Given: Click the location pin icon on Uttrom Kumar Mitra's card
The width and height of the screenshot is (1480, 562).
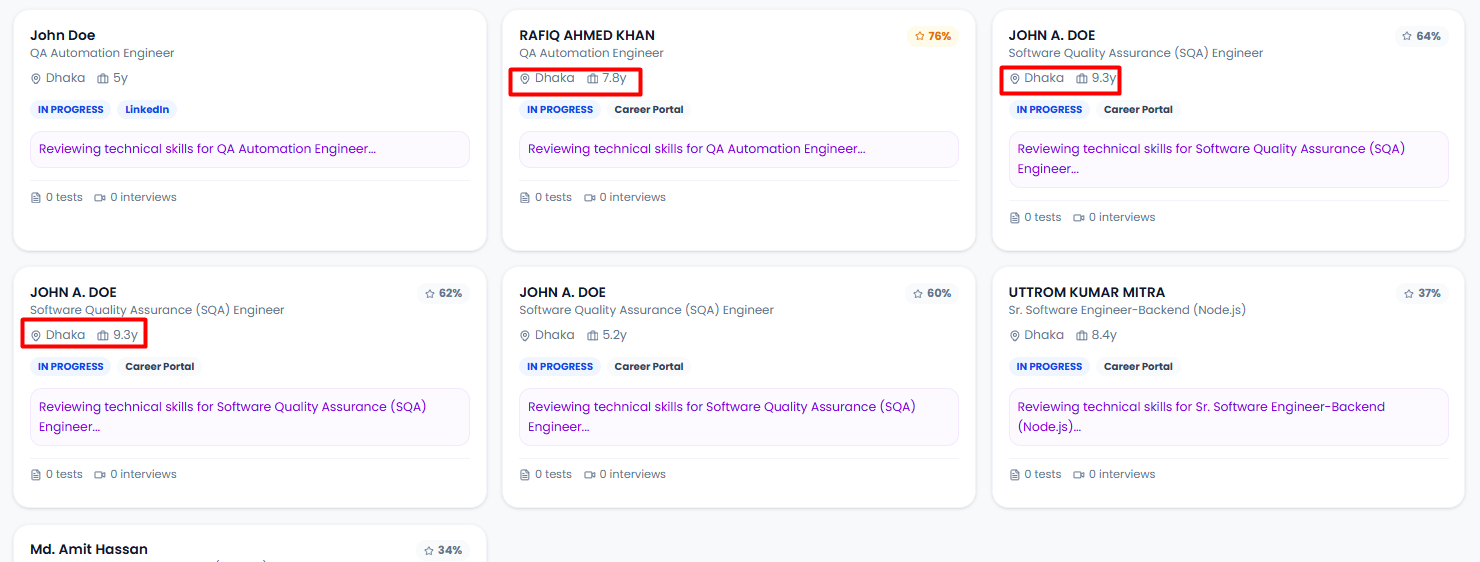Looking at the screenshot, I should coord(1014,336).
